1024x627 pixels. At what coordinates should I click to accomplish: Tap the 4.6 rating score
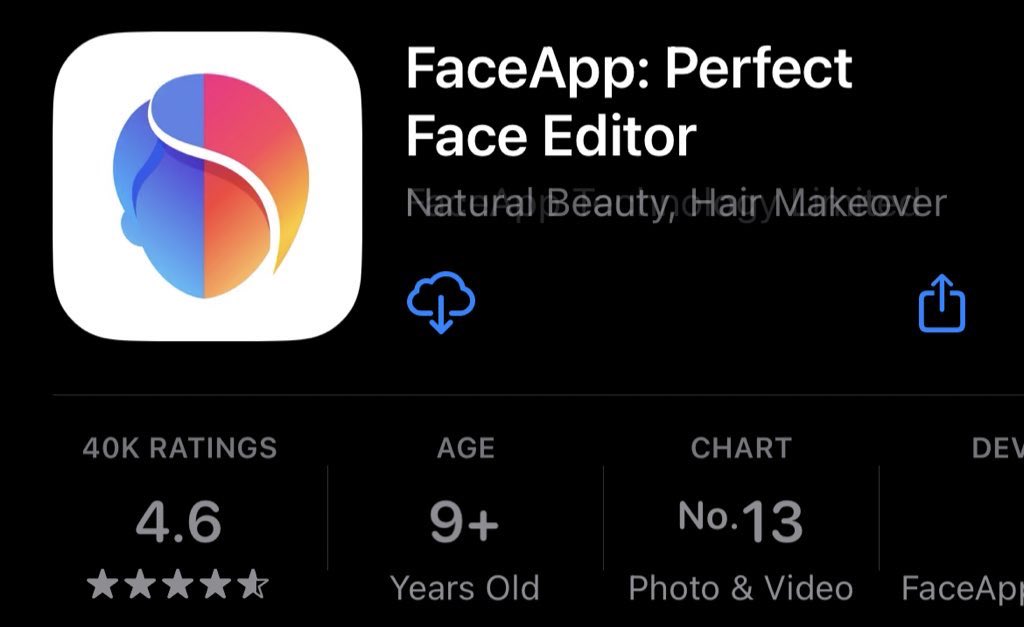click(178, 522)
